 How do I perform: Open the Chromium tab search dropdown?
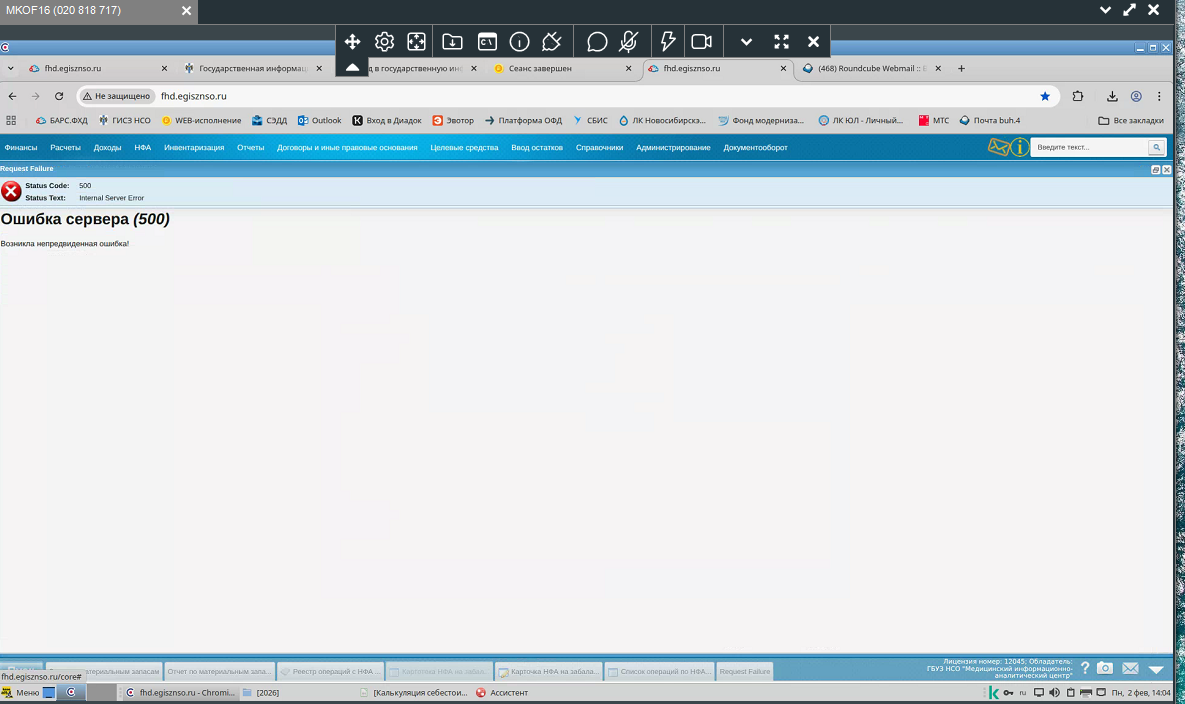coord(11,68)
